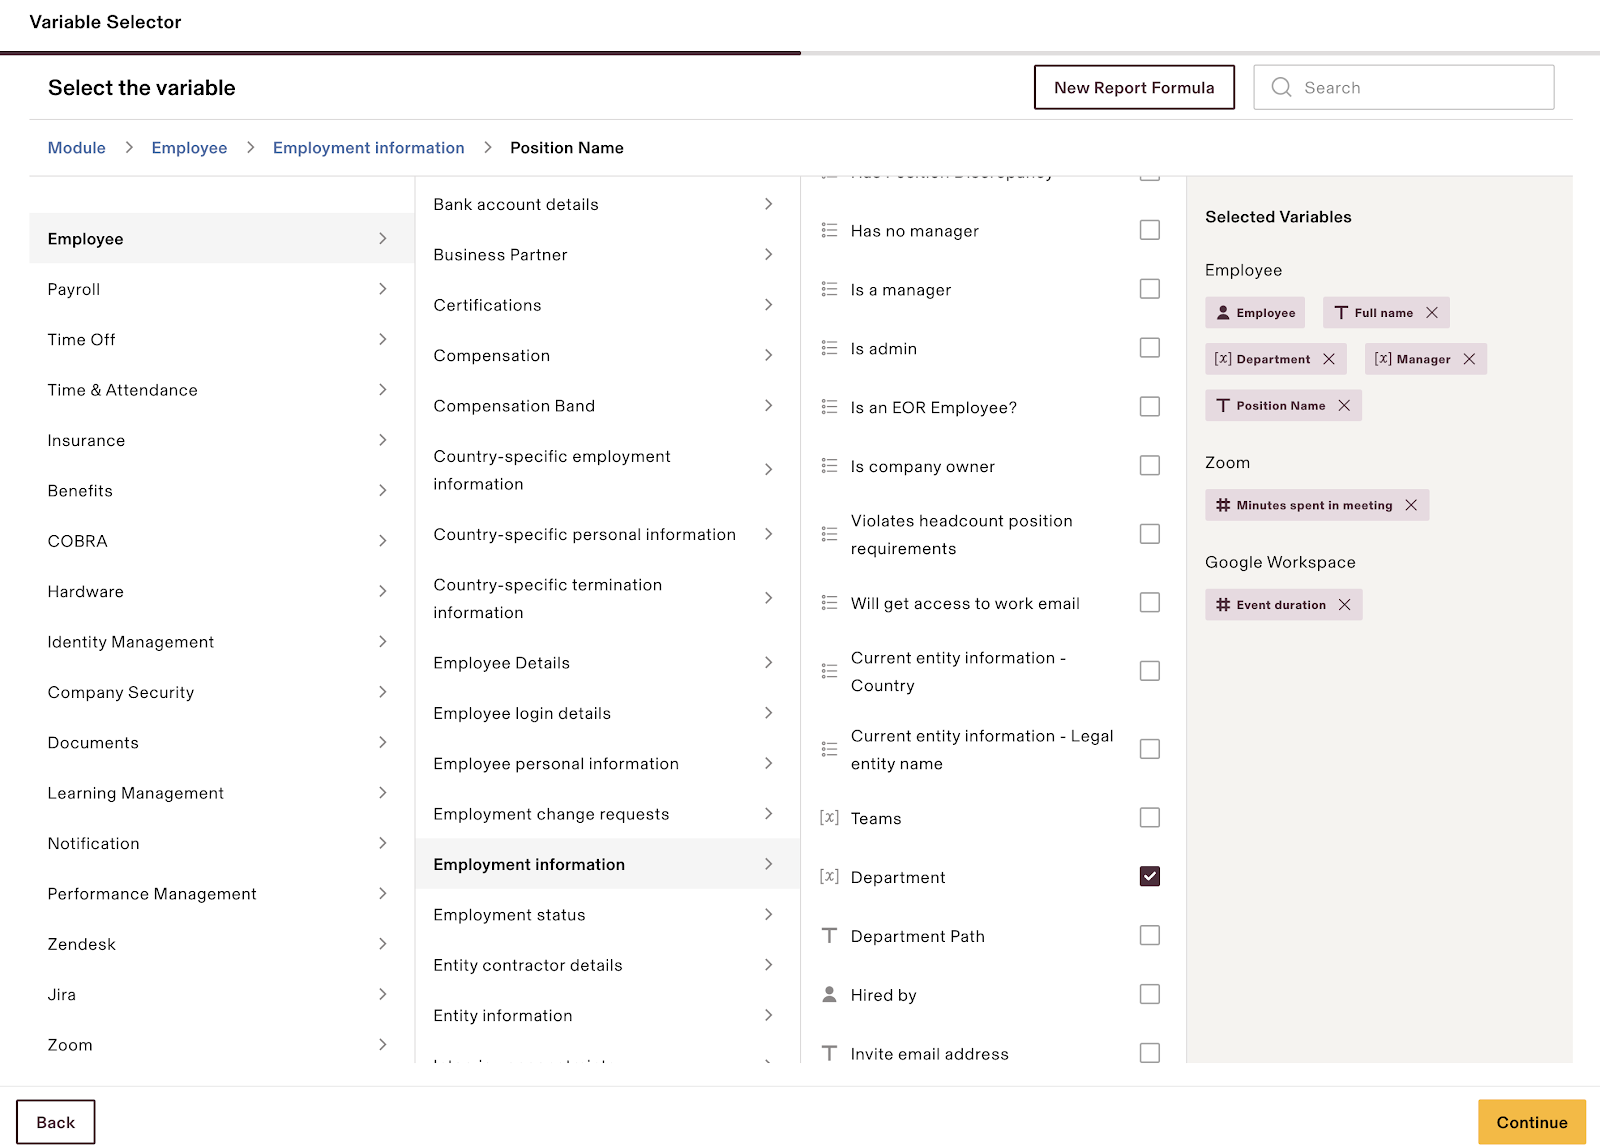1600x1148 pixels.
Task: Check the Invite email address checkbox
Action: pos(1150,1053)
